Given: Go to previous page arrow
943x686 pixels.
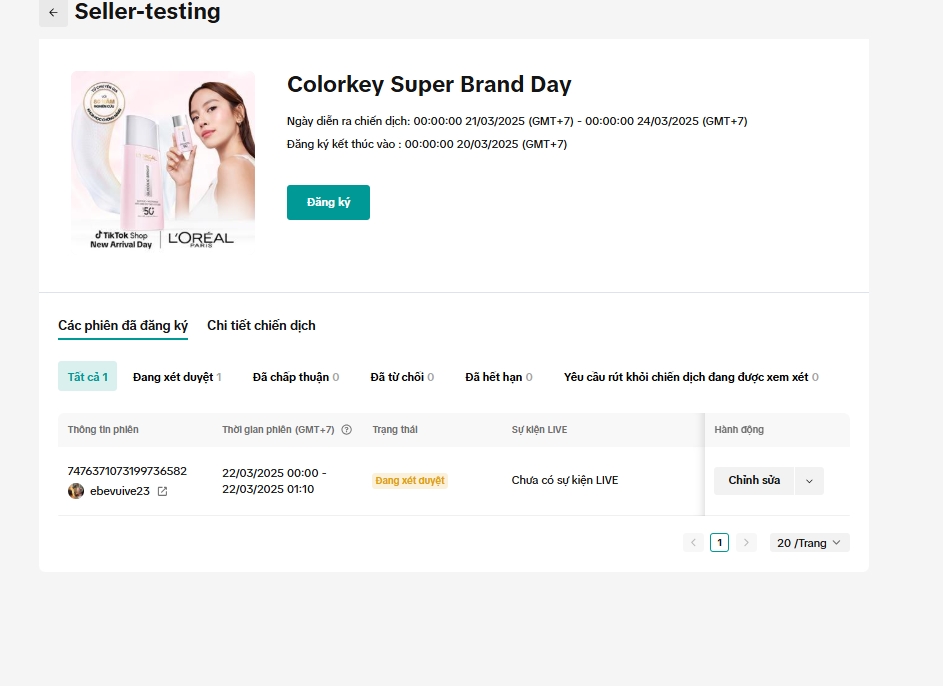Looking at the screenshot, I should (x=693, y=543).
